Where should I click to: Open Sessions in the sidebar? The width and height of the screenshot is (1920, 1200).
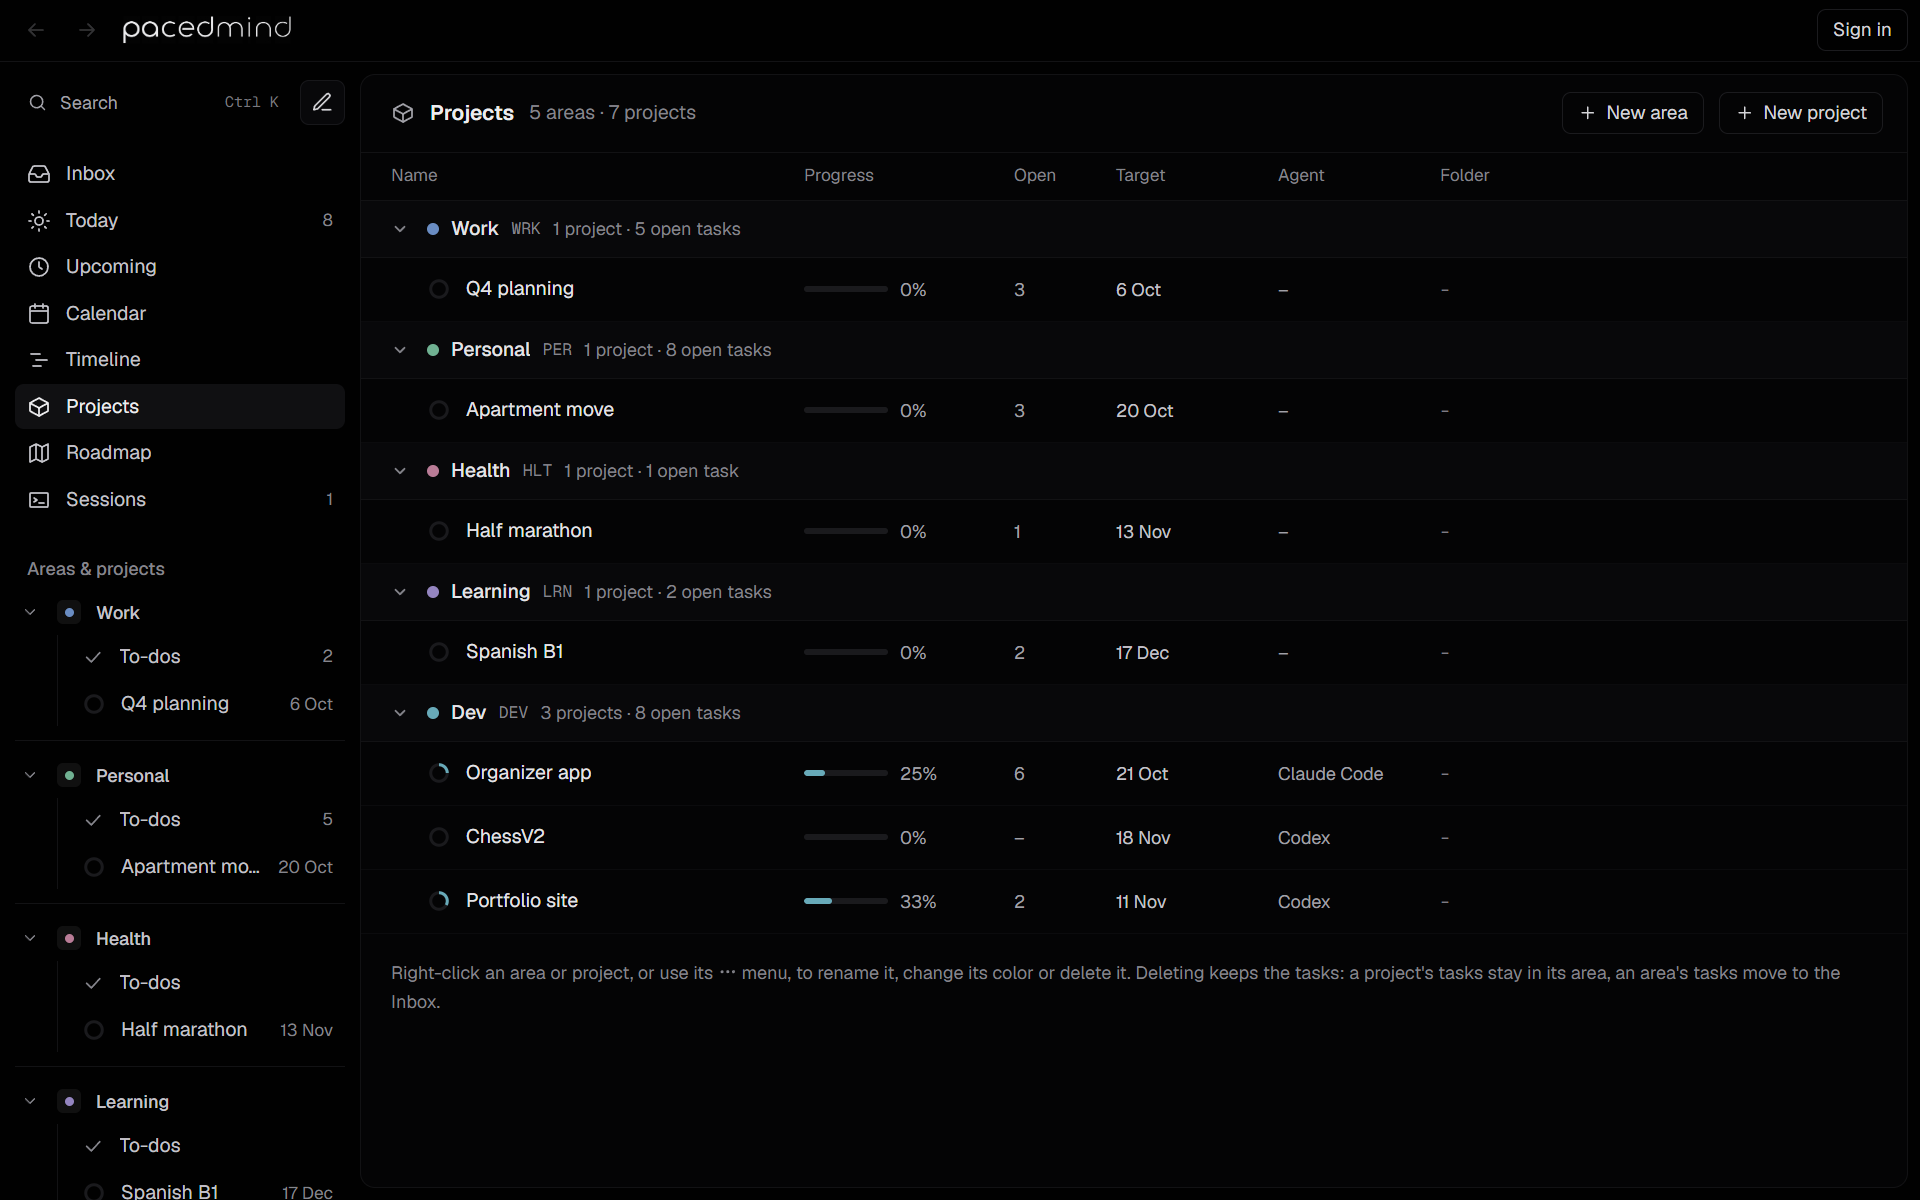[180, 500]
